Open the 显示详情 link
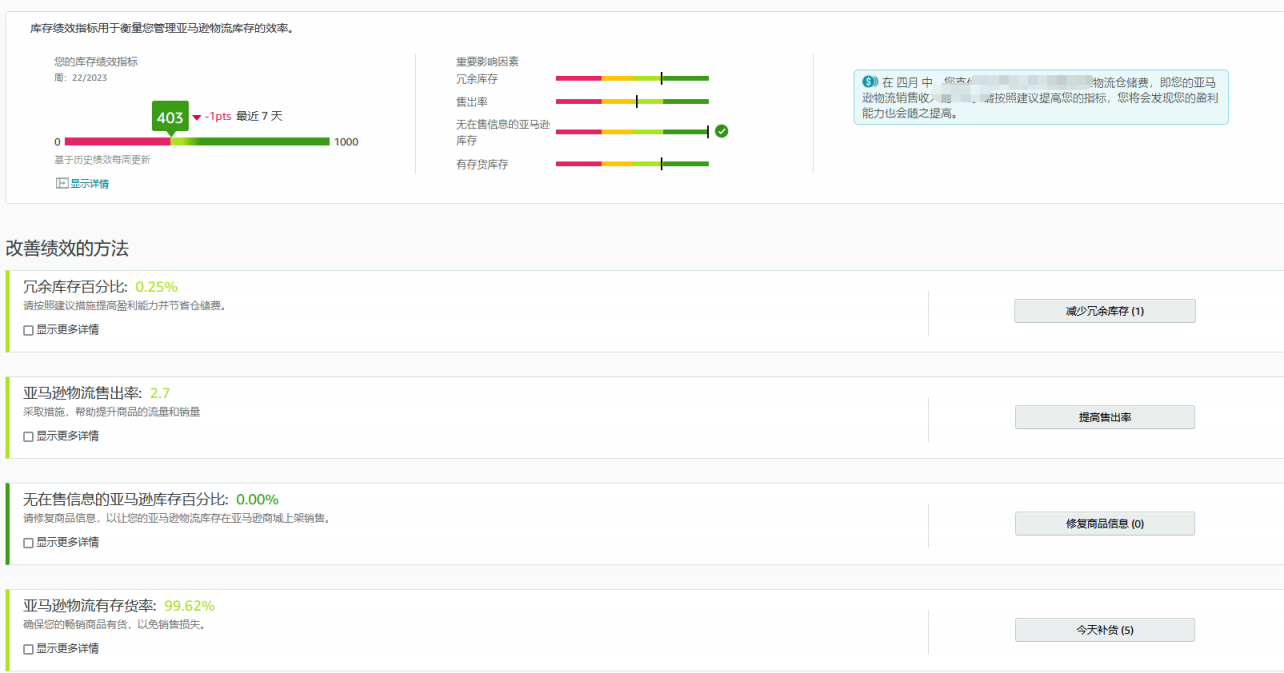Viewport: 1284px width, 673px height. (90, 184)
